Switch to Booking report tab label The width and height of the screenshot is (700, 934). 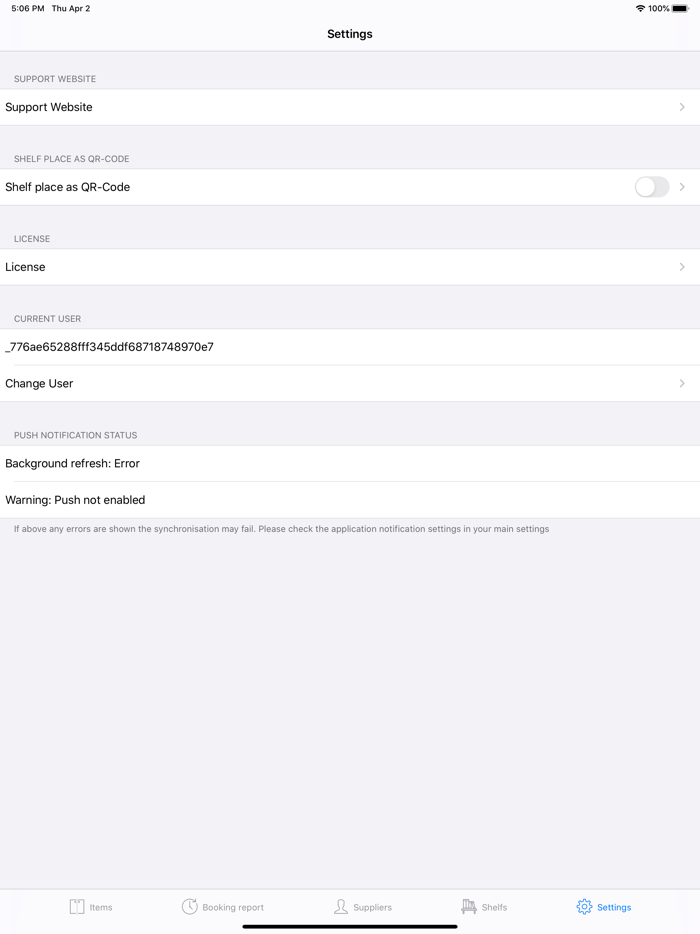[233, 908]
